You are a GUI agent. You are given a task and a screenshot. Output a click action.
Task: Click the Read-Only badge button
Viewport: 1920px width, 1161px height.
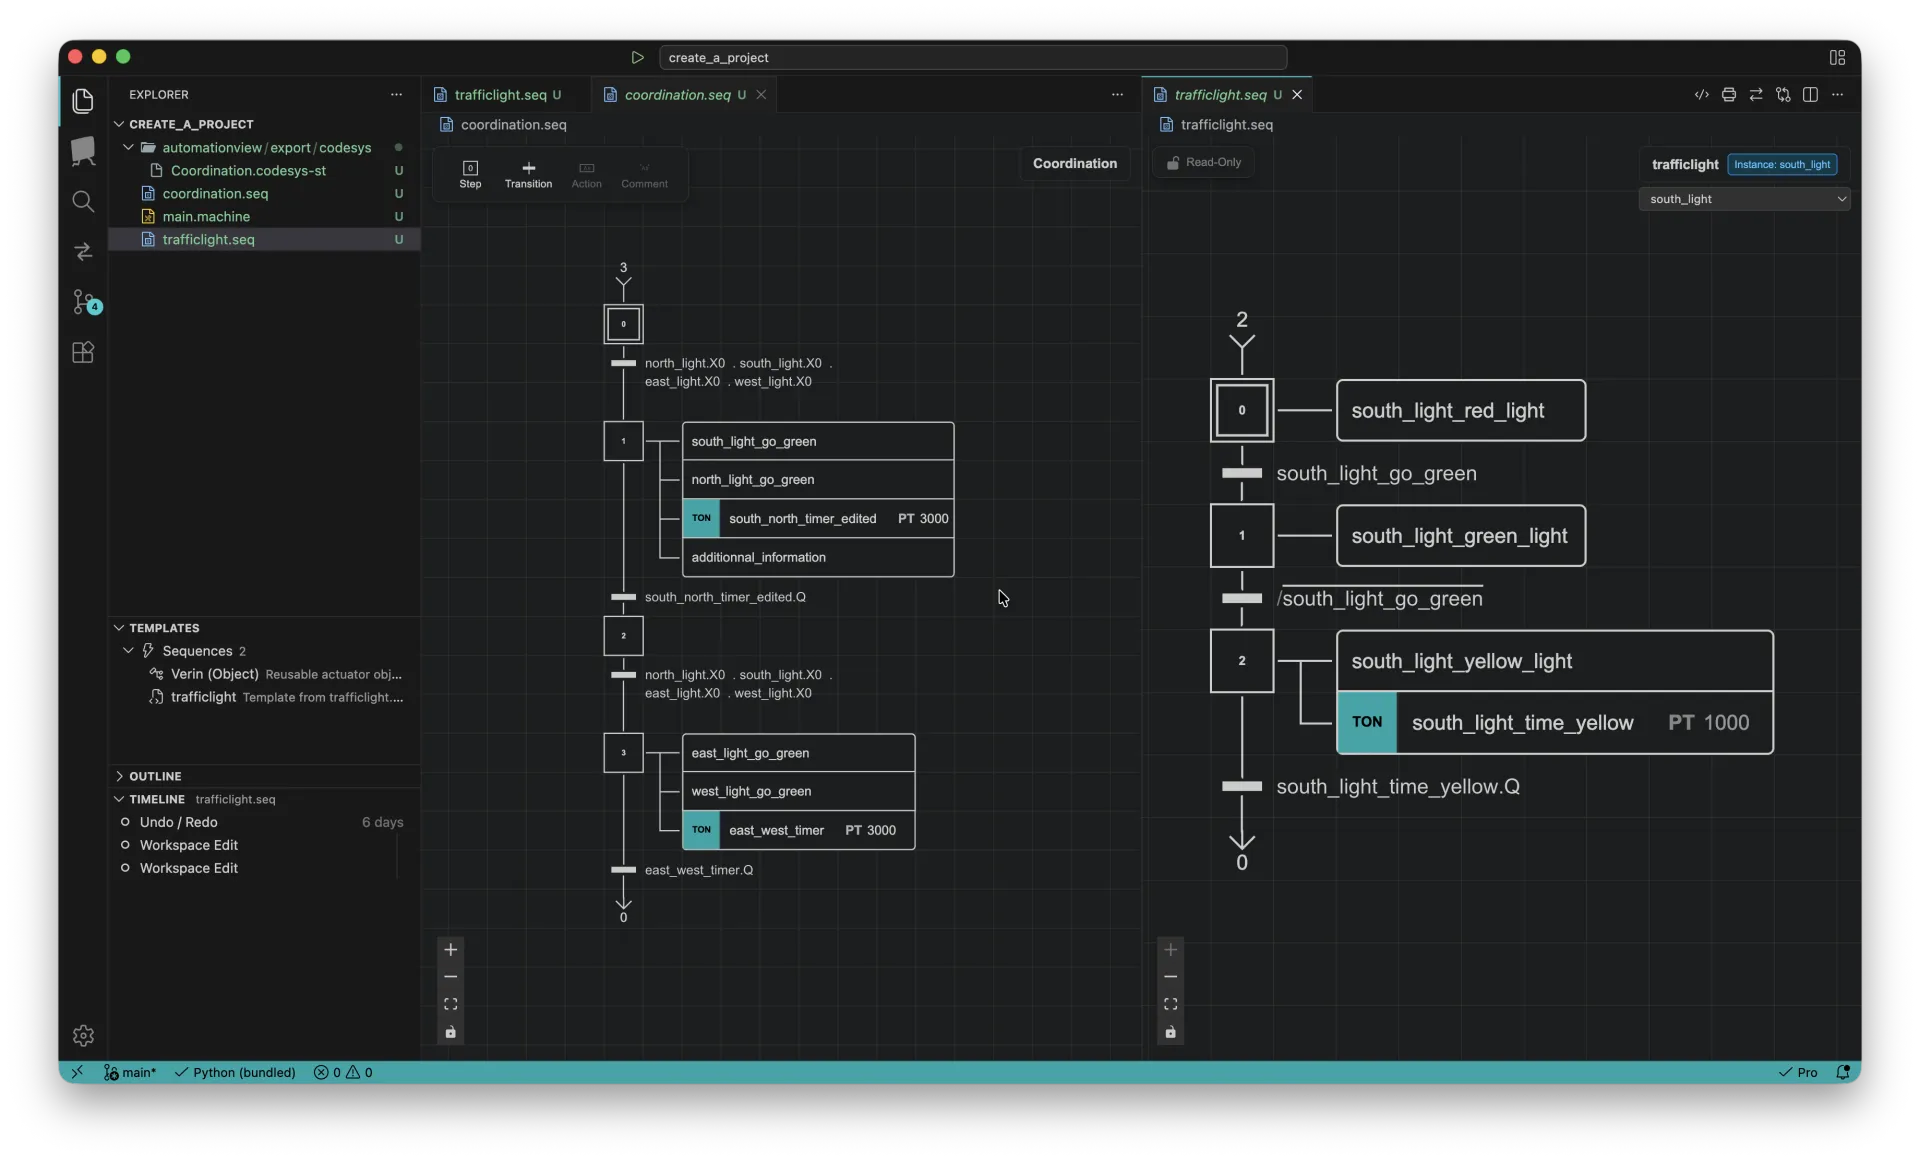point(1203,163)
